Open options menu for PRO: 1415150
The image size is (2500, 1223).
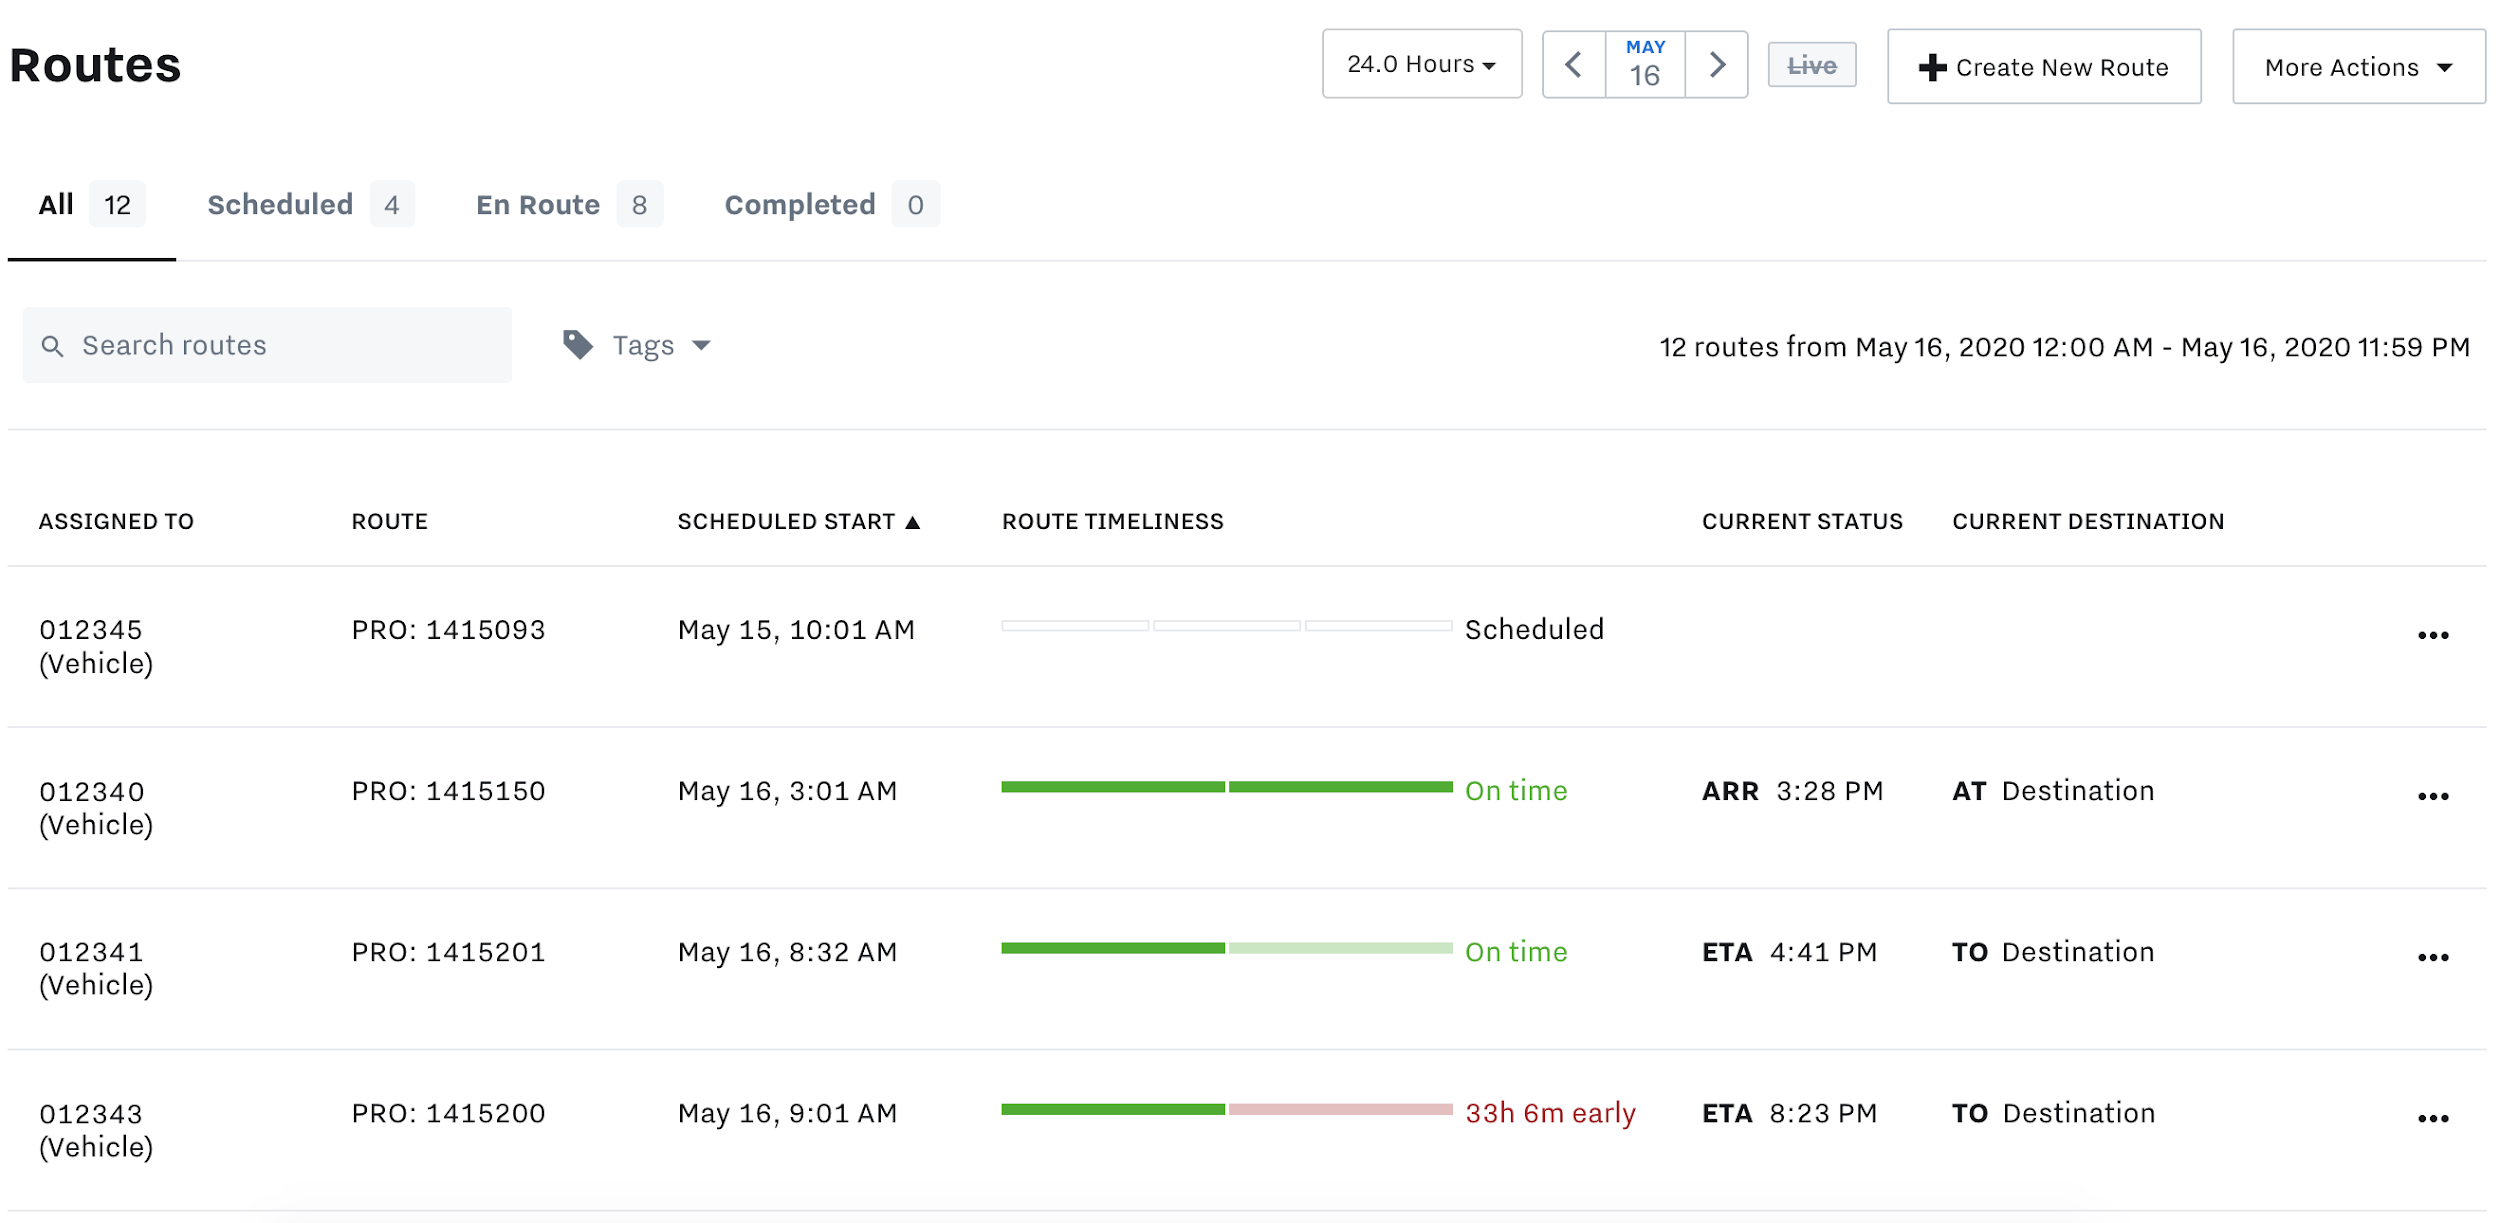[x=2432, y=796]
